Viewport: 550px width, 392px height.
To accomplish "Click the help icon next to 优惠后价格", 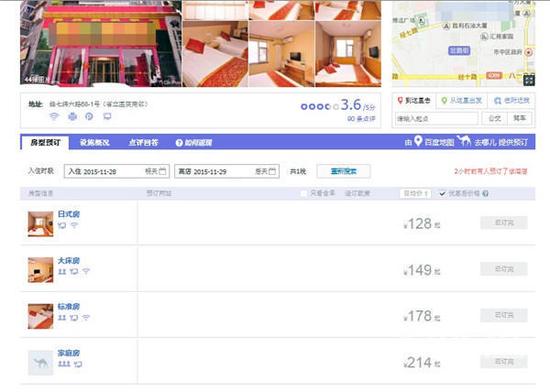I will click(x=485, y=193).
